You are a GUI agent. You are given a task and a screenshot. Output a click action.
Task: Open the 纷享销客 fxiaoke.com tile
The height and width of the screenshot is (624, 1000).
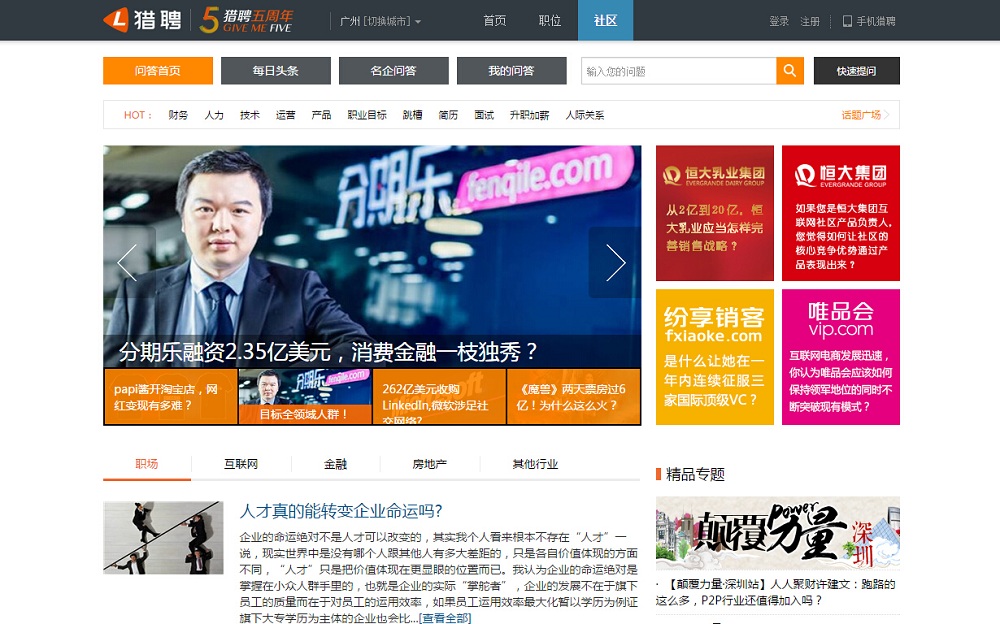click(x=714, y=357)
